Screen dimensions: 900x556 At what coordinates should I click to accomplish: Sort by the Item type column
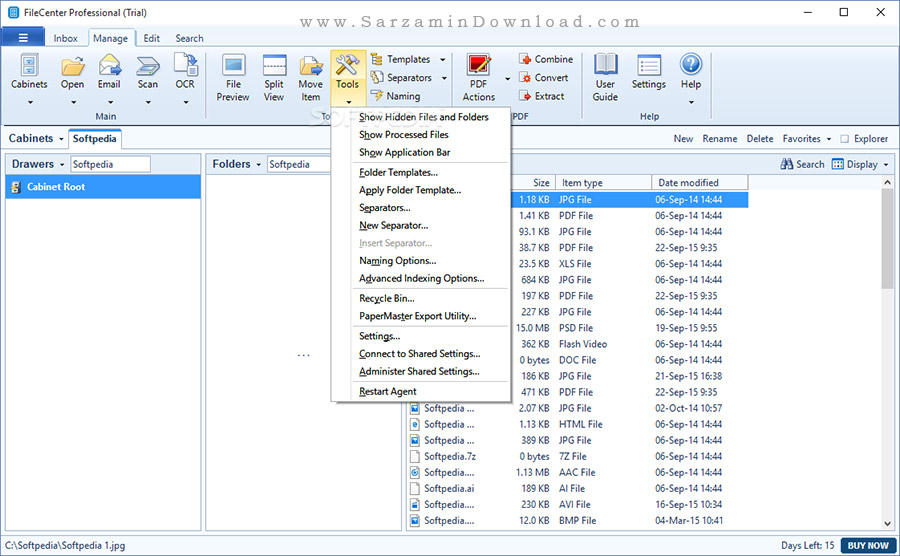click(x=603, y=183)
